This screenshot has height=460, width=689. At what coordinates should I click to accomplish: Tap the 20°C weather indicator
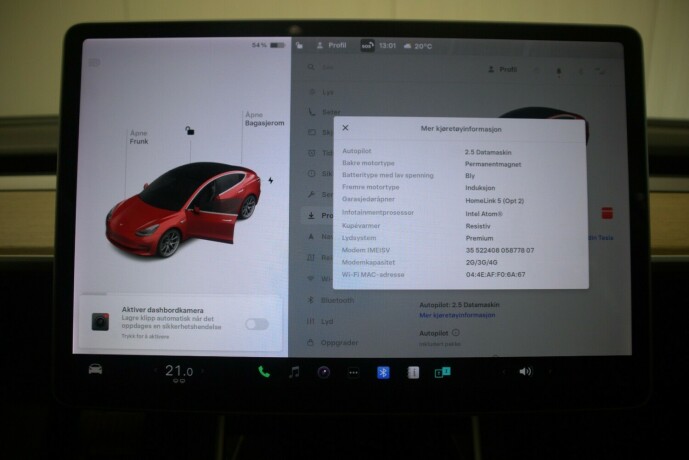point(418,46)
